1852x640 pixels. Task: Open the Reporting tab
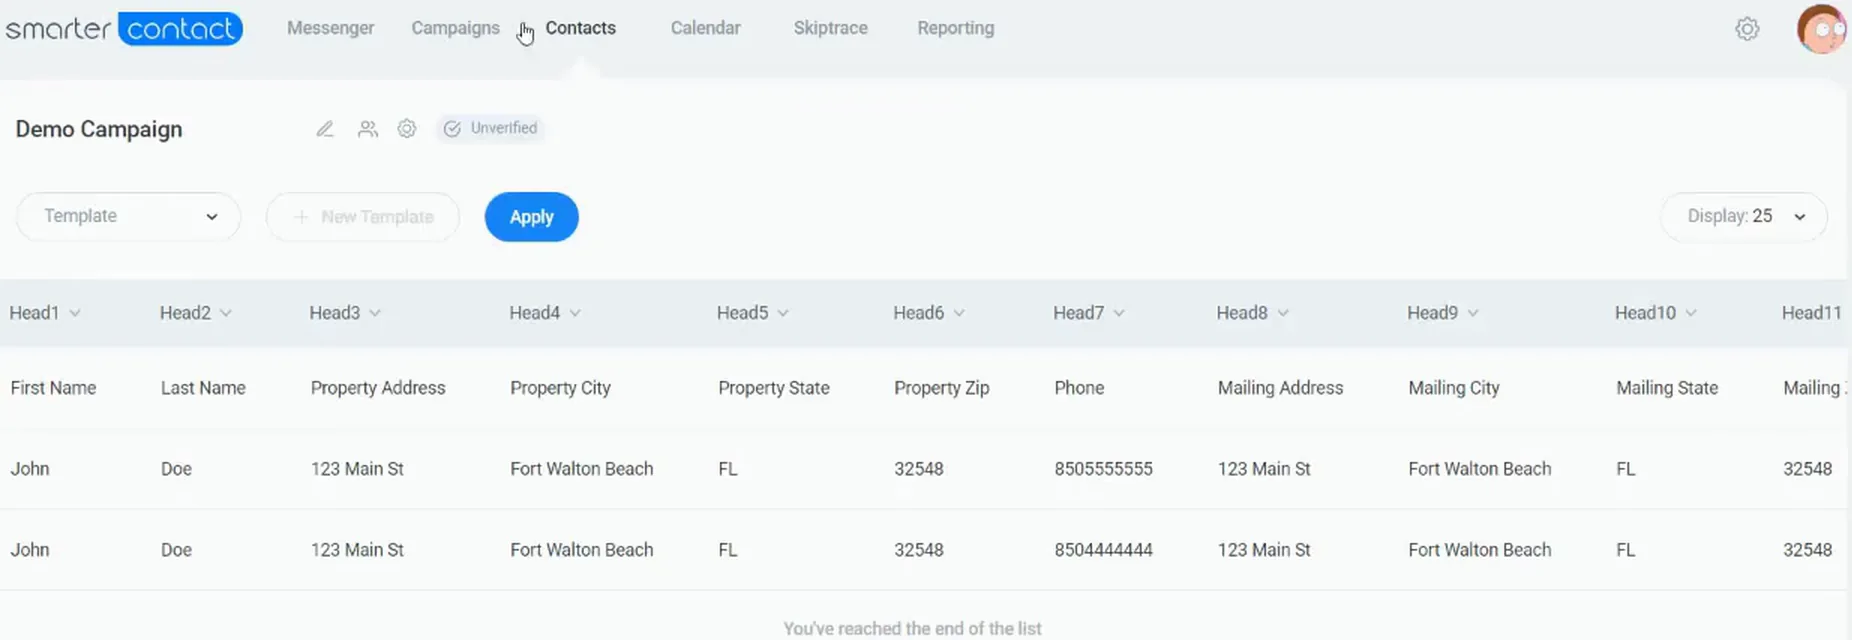pos(956,28)
